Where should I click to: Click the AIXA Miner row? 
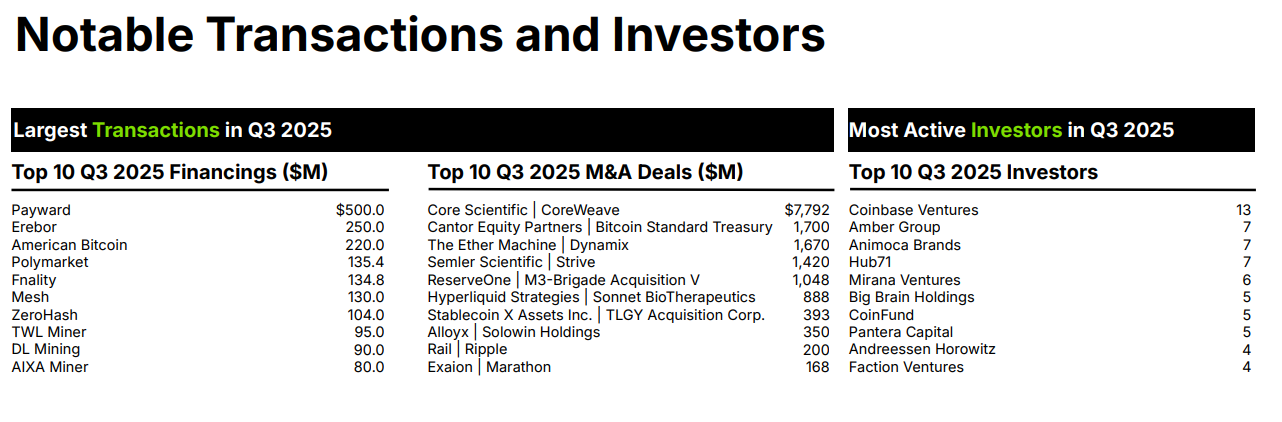(x=50, y=367)
